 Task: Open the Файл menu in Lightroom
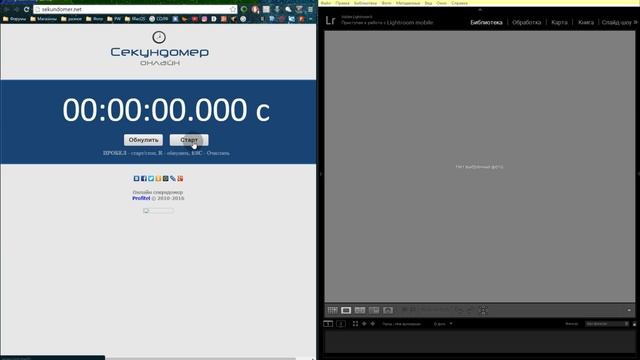pos(326,3)
